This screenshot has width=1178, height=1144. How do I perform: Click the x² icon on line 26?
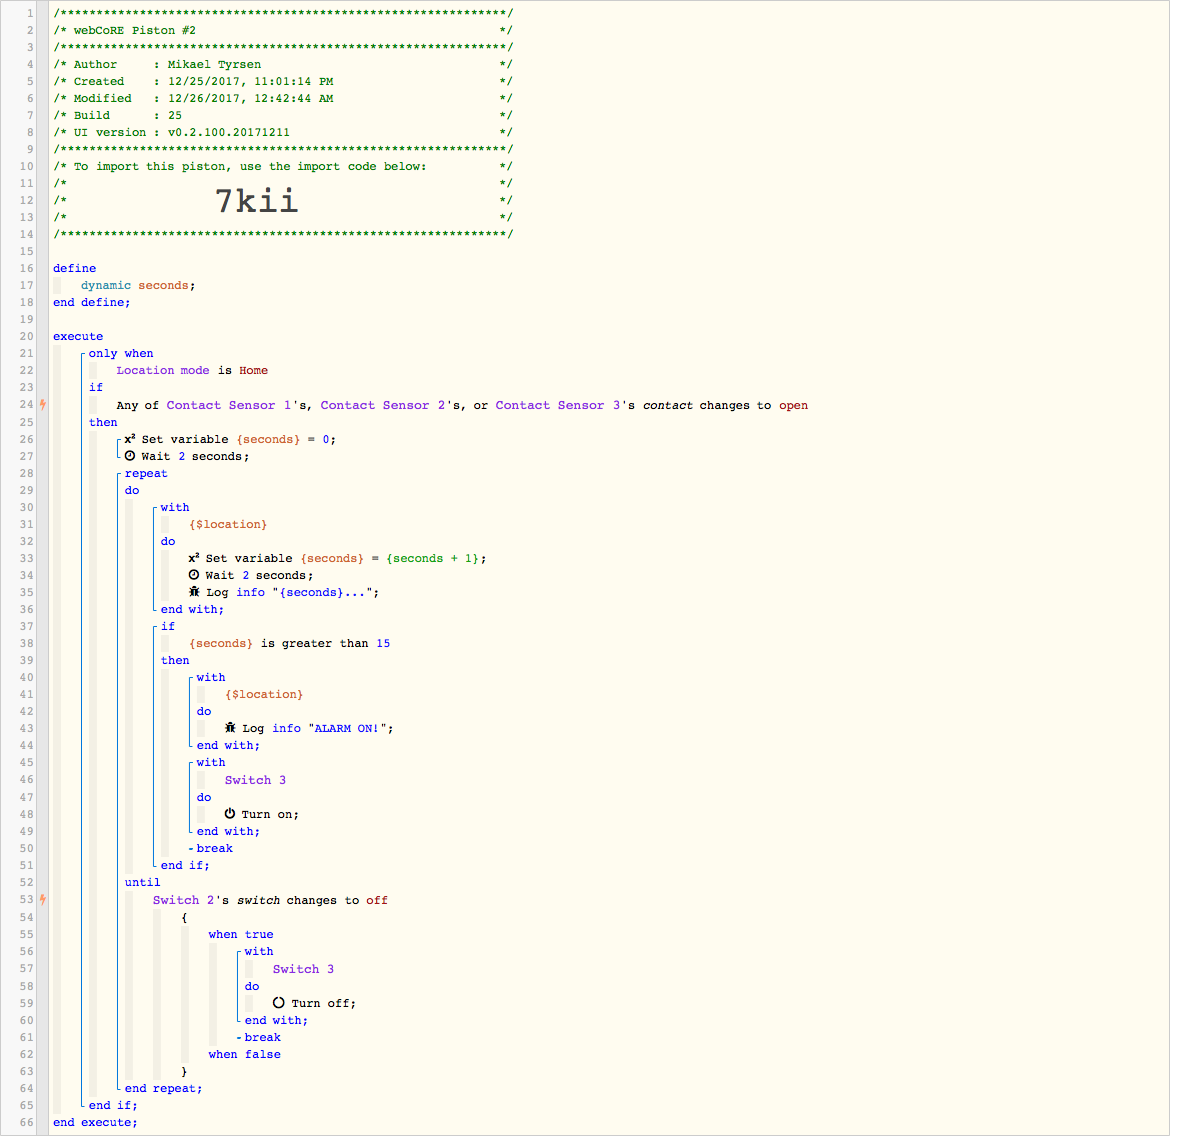(x=130, y=439)
